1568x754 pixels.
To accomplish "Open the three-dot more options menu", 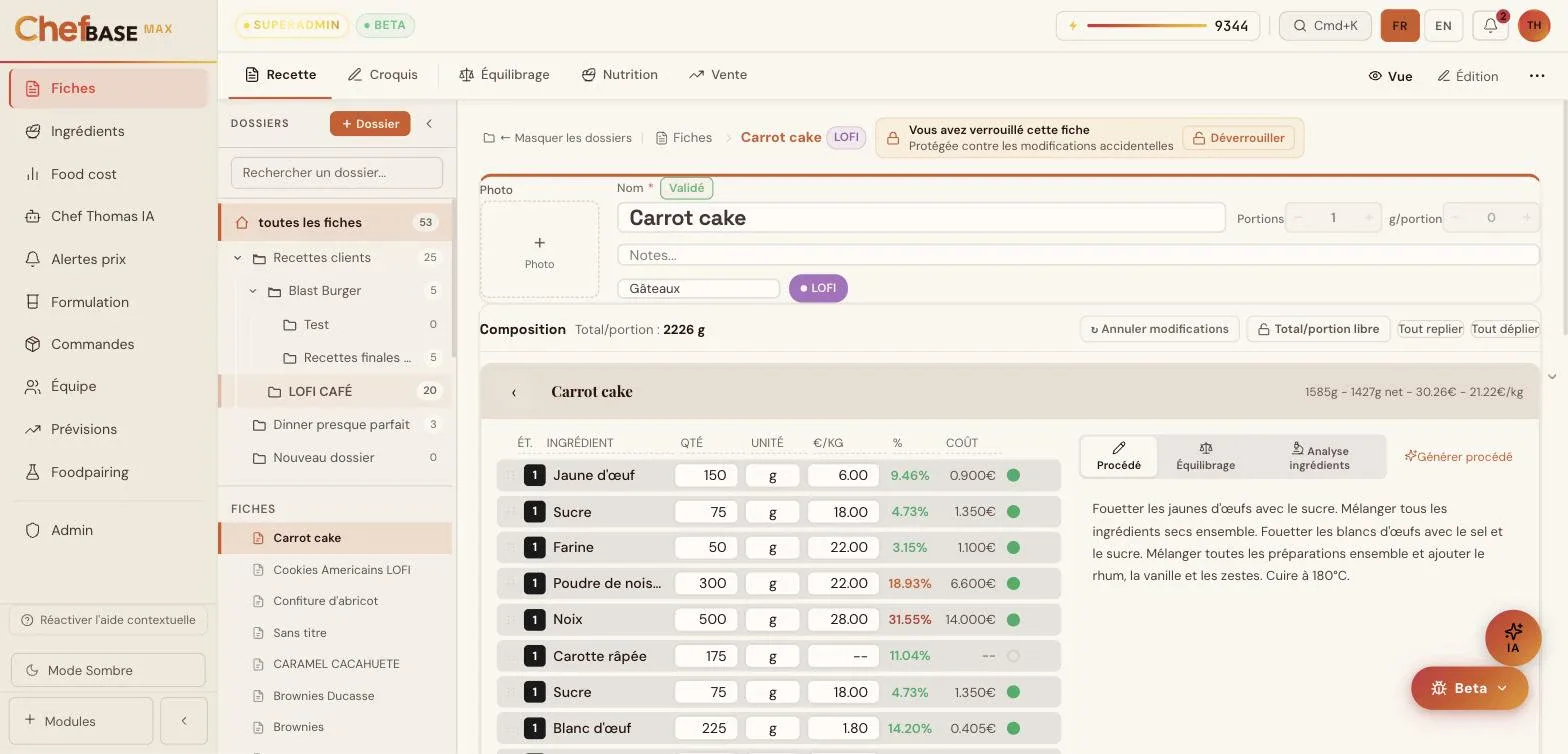I will [1537, 76].
